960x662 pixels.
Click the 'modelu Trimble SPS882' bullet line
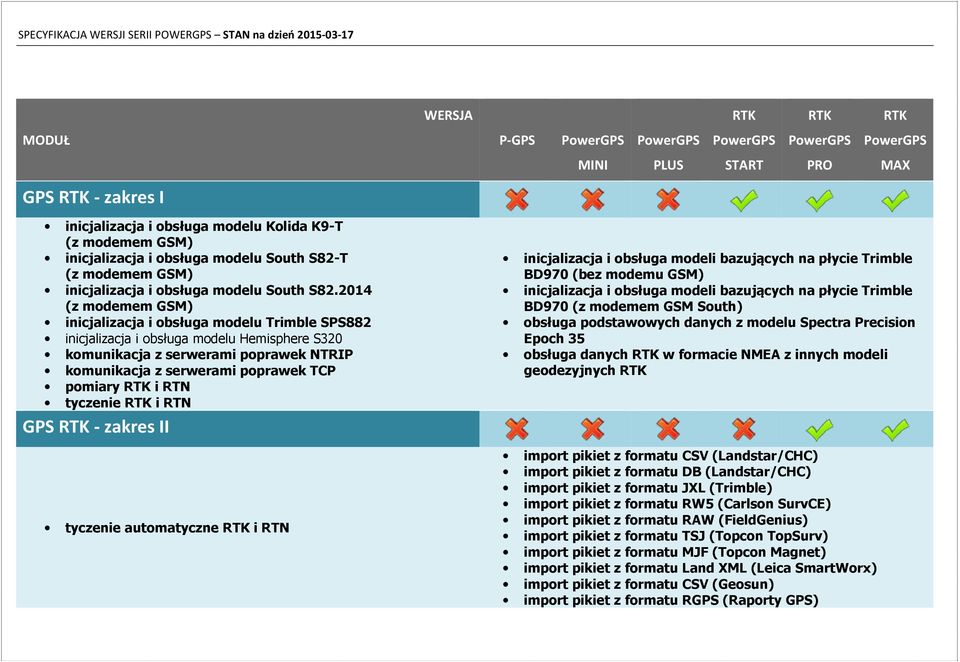point(218,323)
